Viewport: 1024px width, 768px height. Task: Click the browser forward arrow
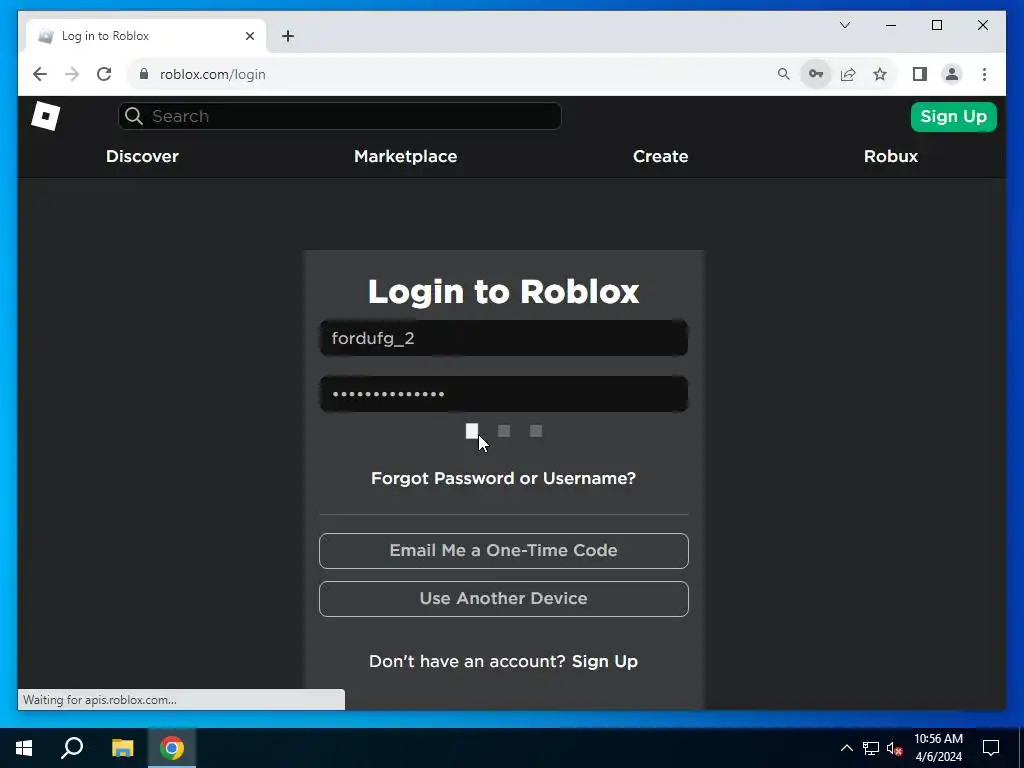click(x=72, y=74)
